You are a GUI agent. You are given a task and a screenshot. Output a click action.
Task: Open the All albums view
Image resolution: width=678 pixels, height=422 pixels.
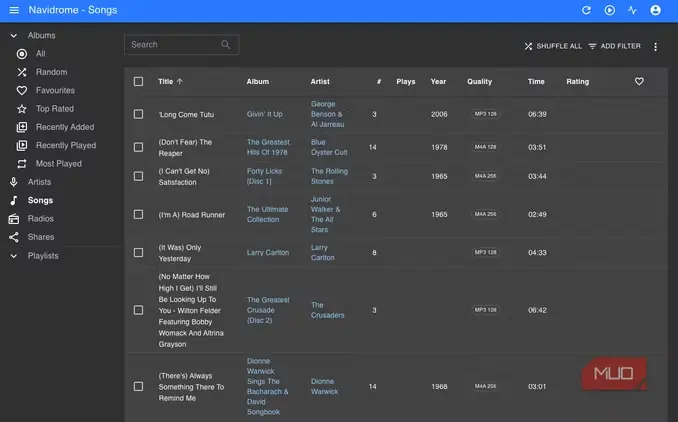click(41, 54)
